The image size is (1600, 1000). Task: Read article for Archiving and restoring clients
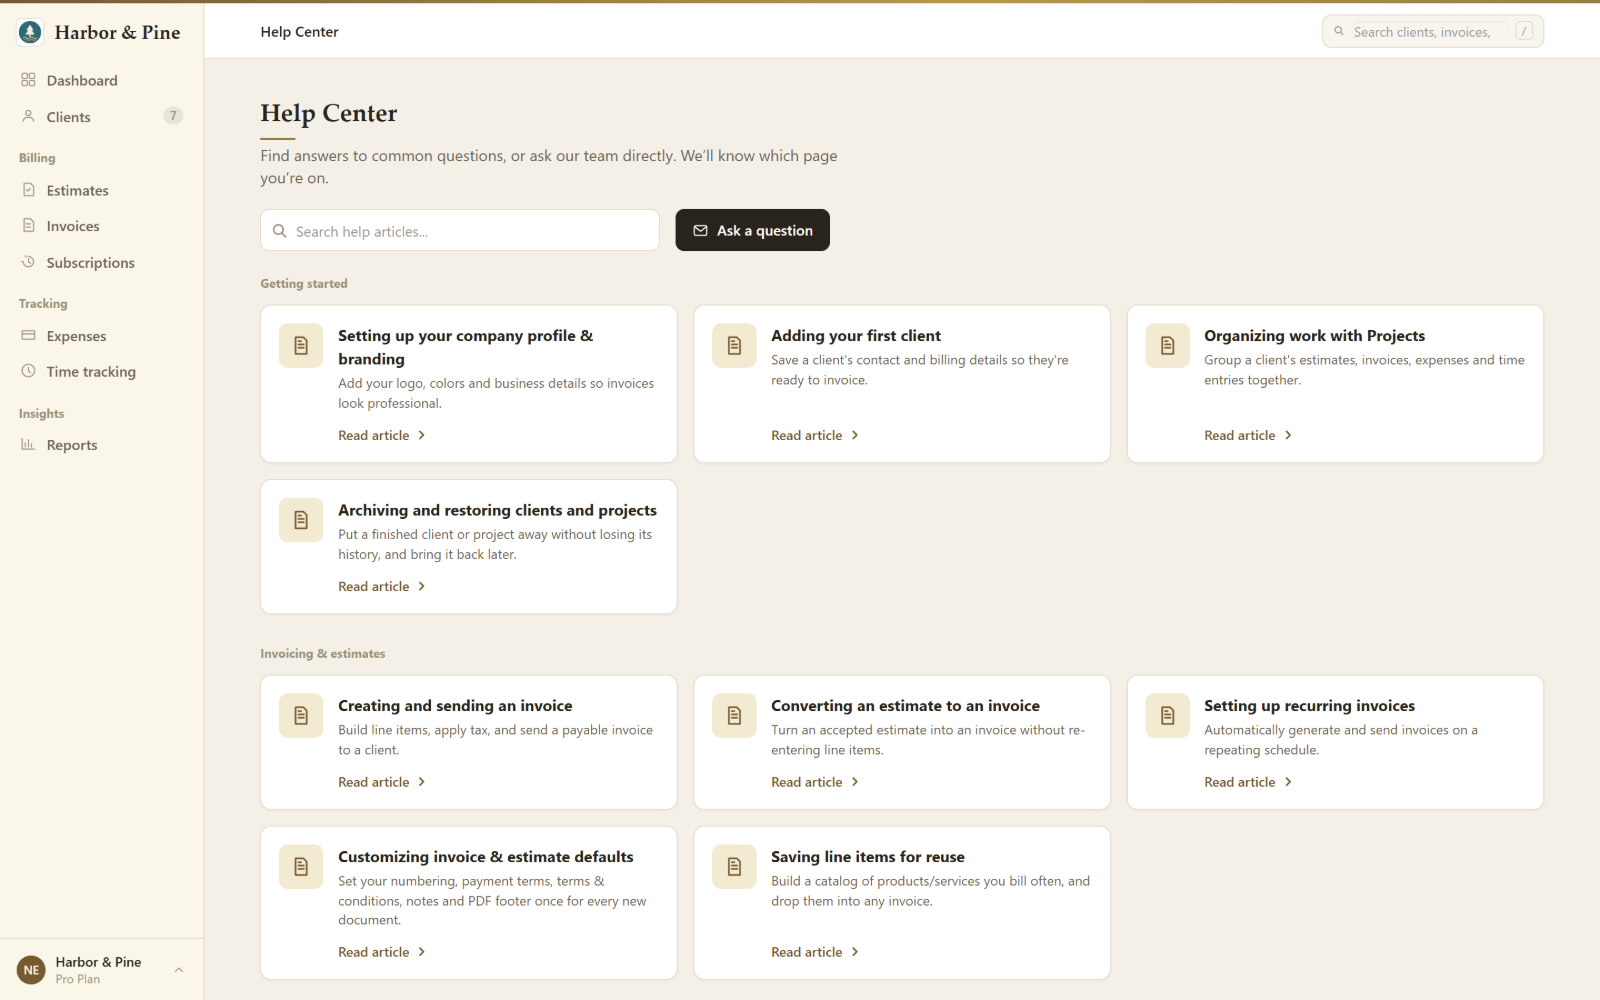382,586
